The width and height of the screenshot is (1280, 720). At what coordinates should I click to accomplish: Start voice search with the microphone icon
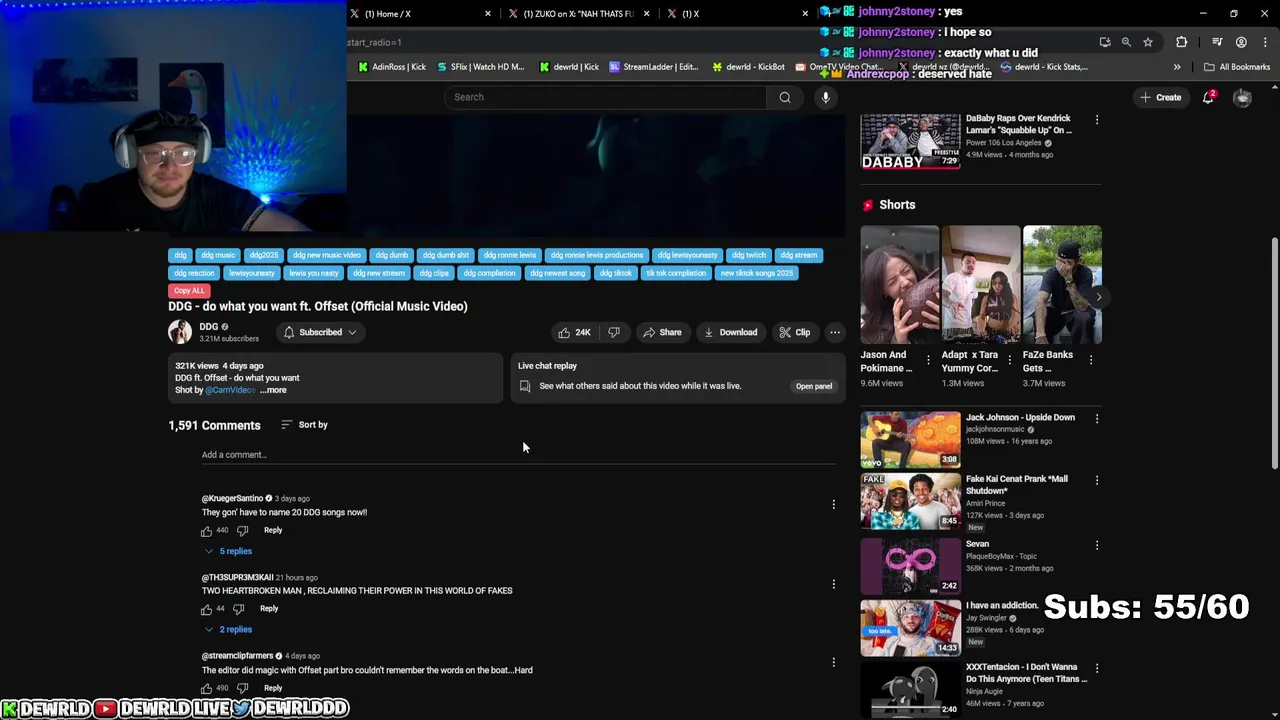click(x=825, y=97)
